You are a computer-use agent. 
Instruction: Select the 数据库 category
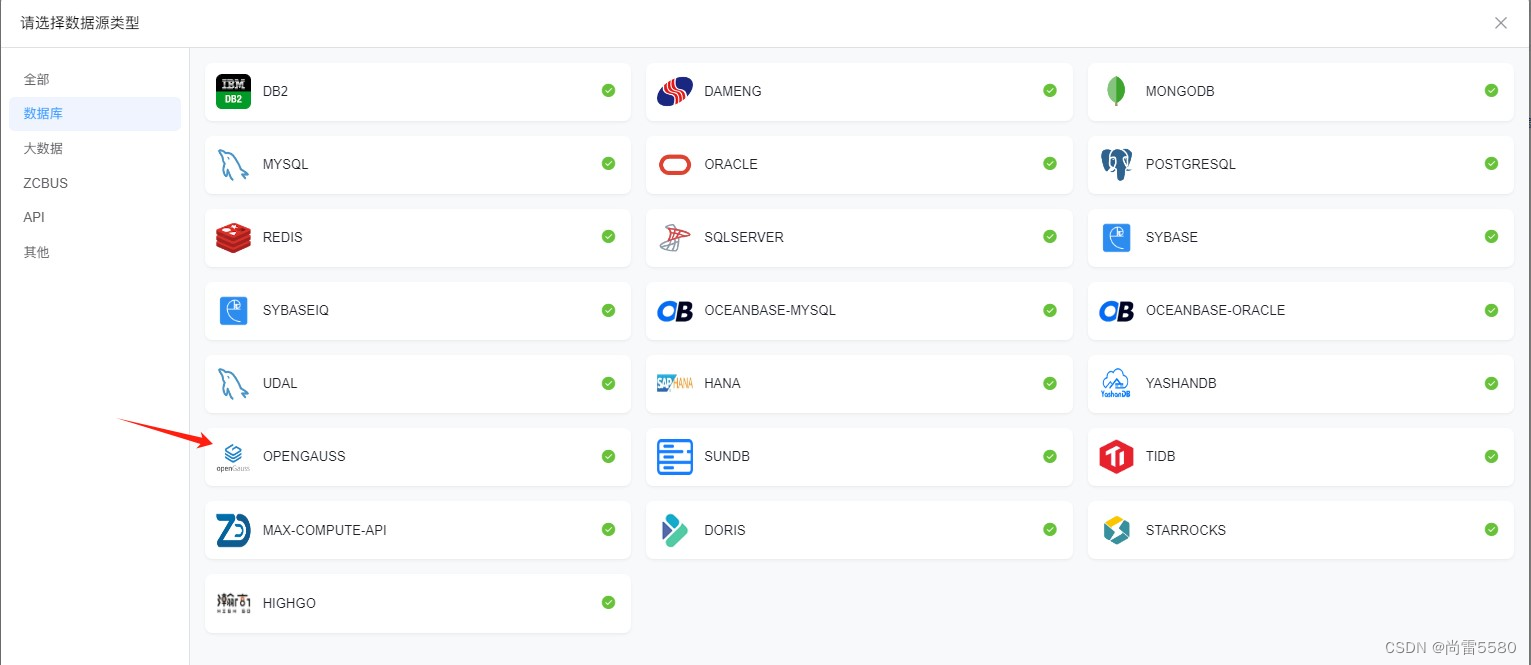95,114
